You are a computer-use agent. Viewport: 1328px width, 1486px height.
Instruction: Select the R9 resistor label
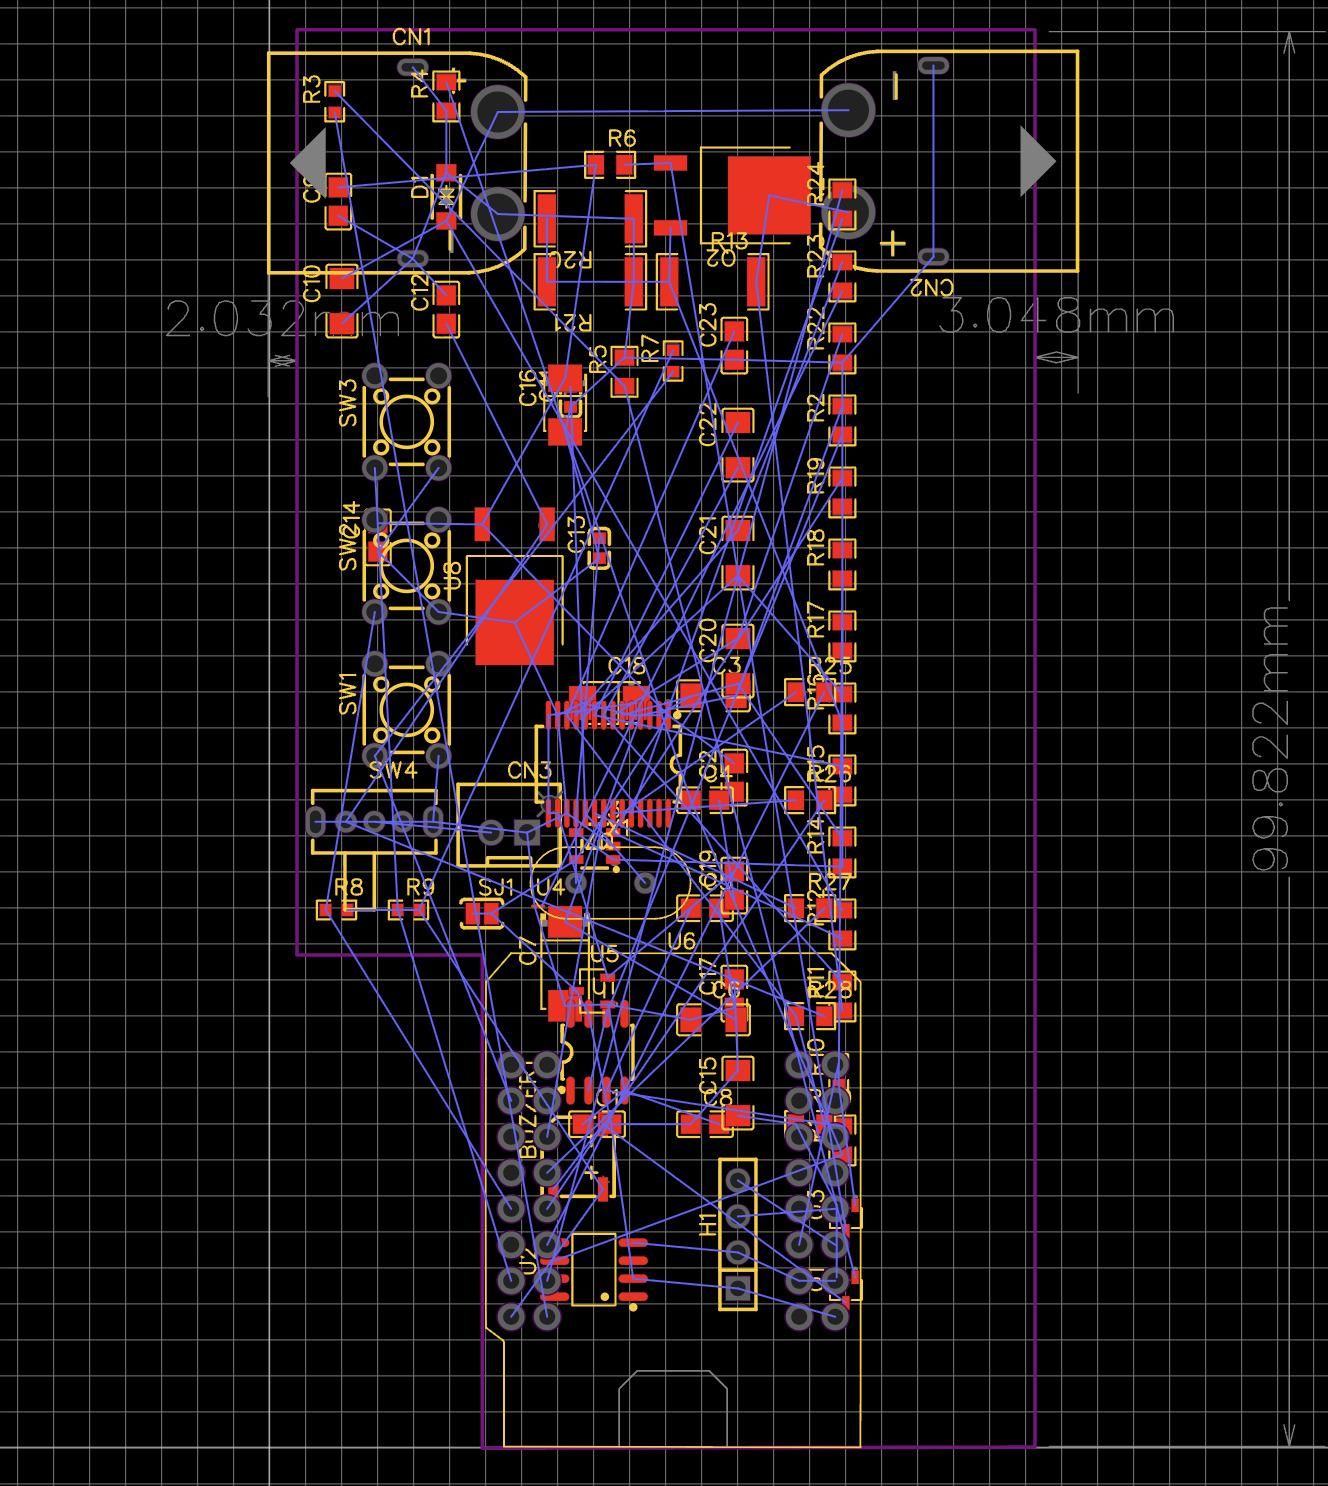[x=420, y=887]
